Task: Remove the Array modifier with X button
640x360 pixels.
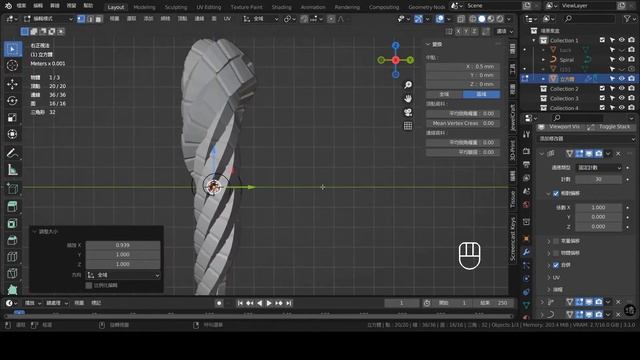Action: (618, 154)
